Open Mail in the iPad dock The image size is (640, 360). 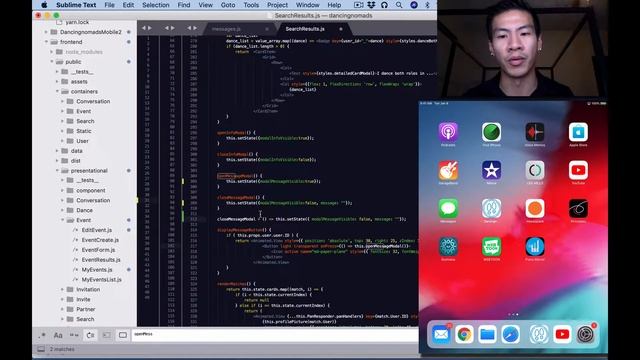click(x=441, y=334)
